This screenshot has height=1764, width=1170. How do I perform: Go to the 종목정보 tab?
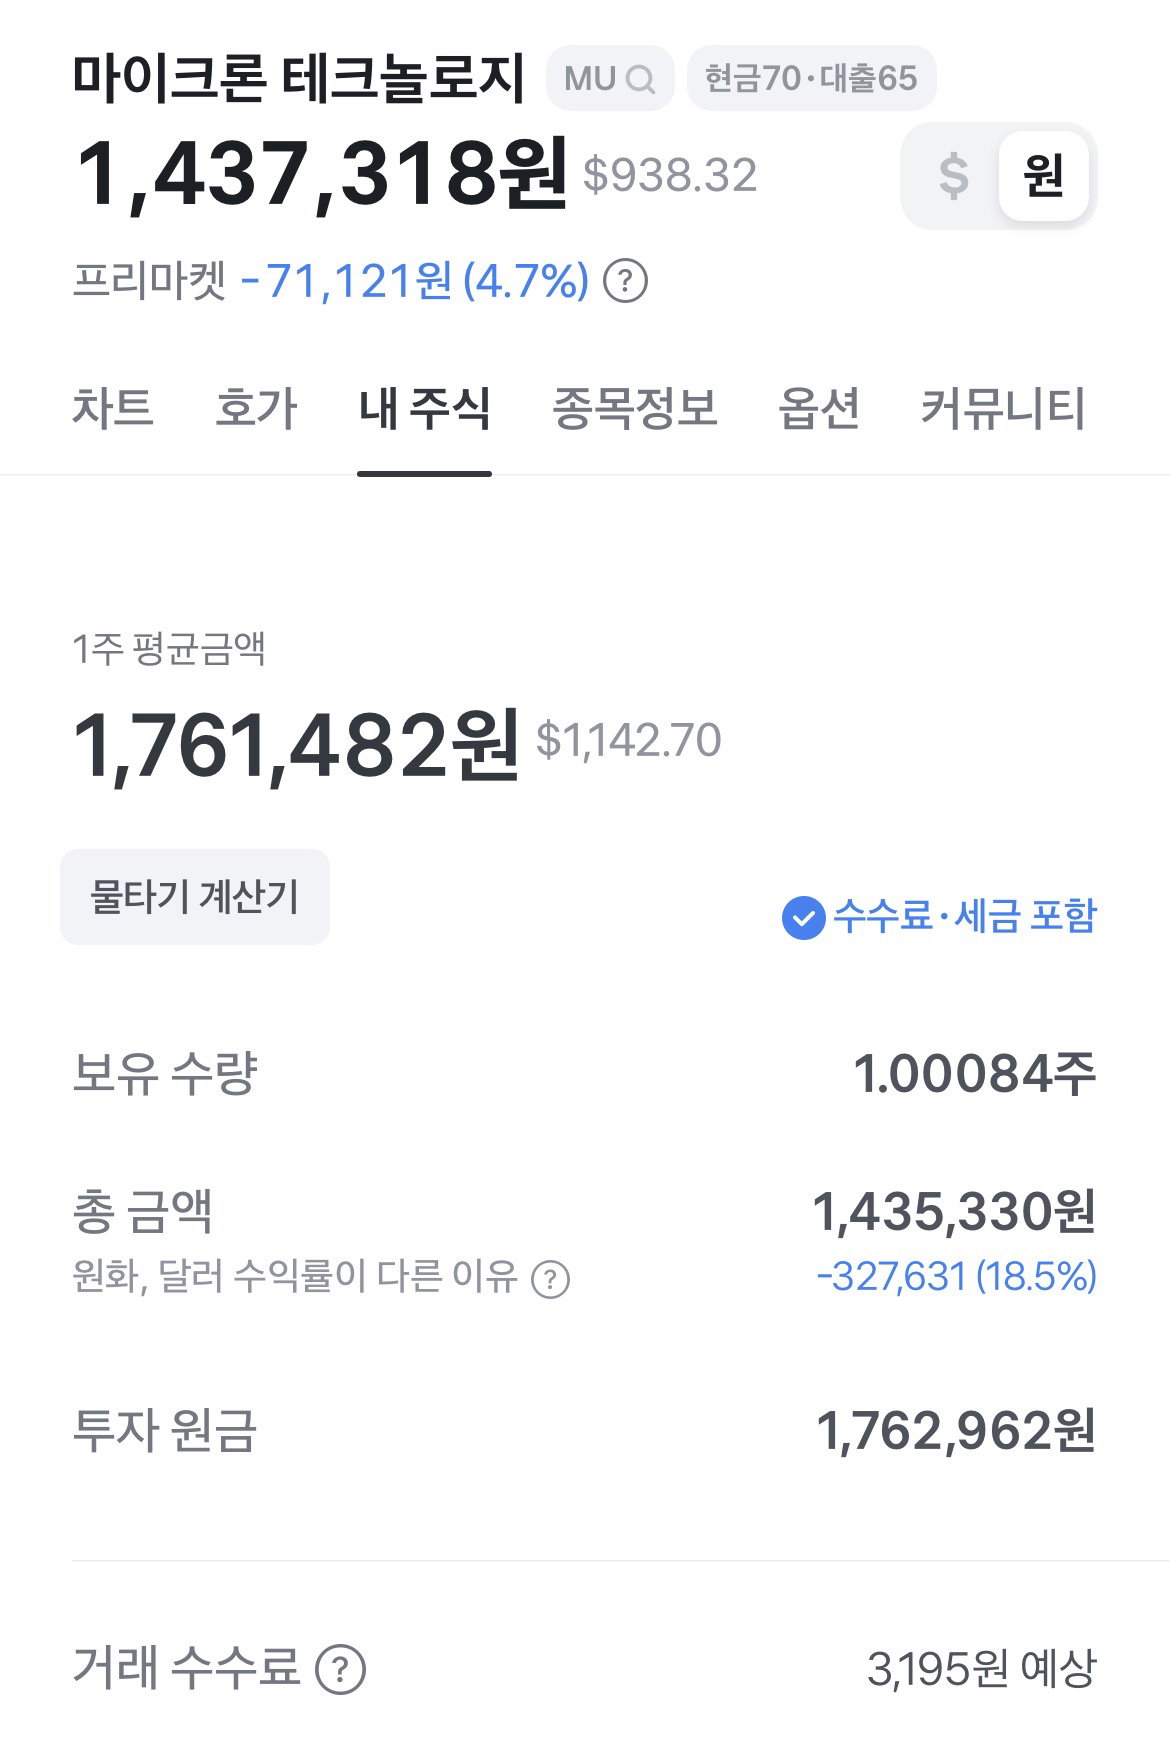click(635, 408)
